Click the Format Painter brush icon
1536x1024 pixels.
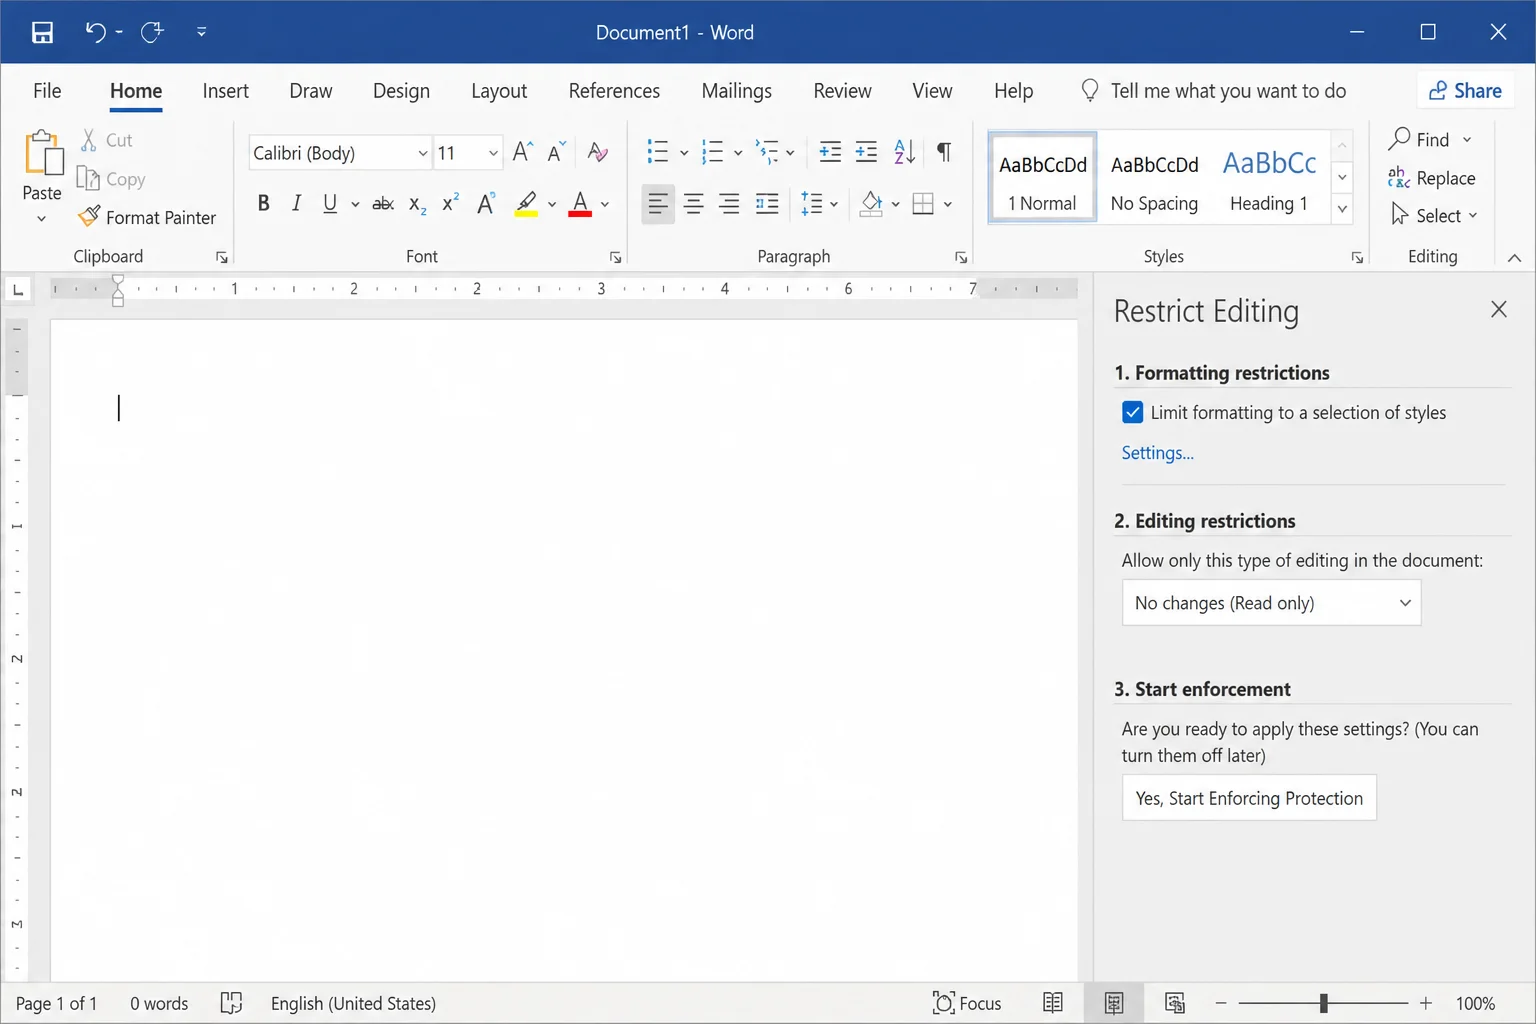(89, 216)
